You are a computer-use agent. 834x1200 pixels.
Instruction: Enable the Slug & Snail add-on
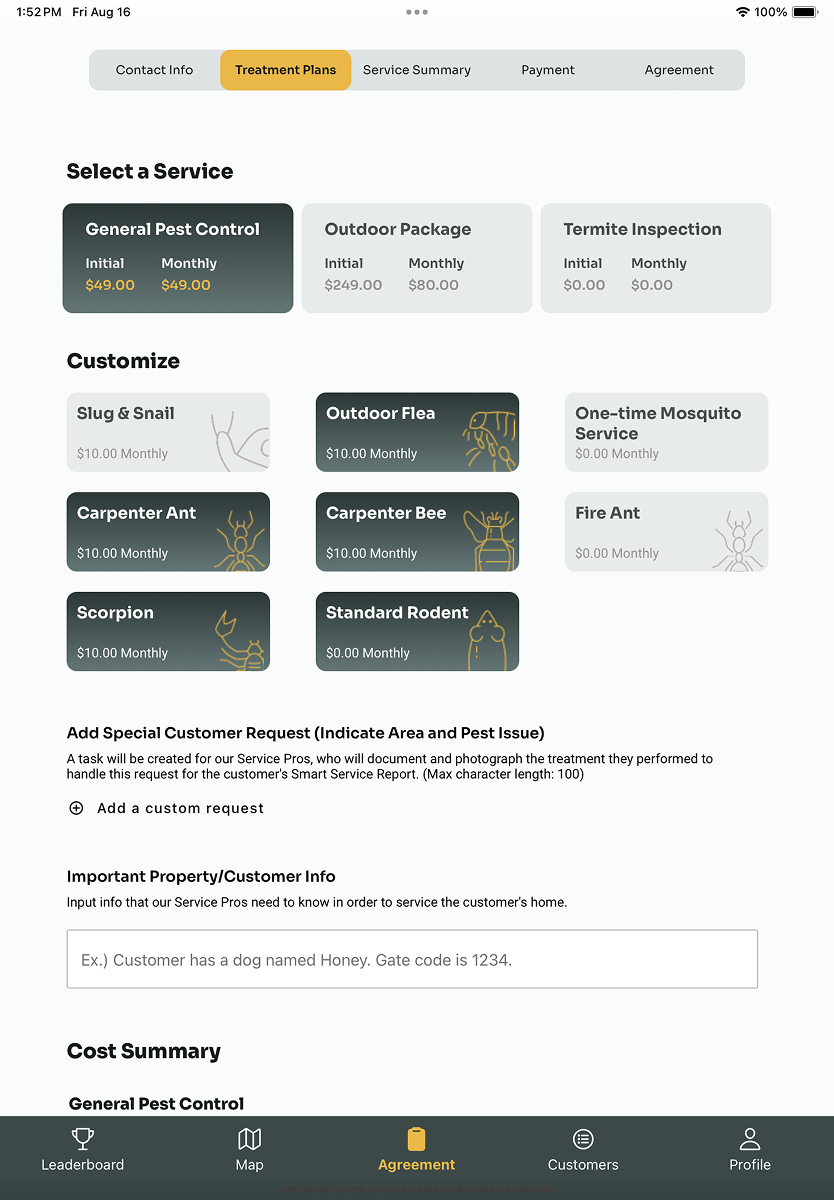click(167, 432)
